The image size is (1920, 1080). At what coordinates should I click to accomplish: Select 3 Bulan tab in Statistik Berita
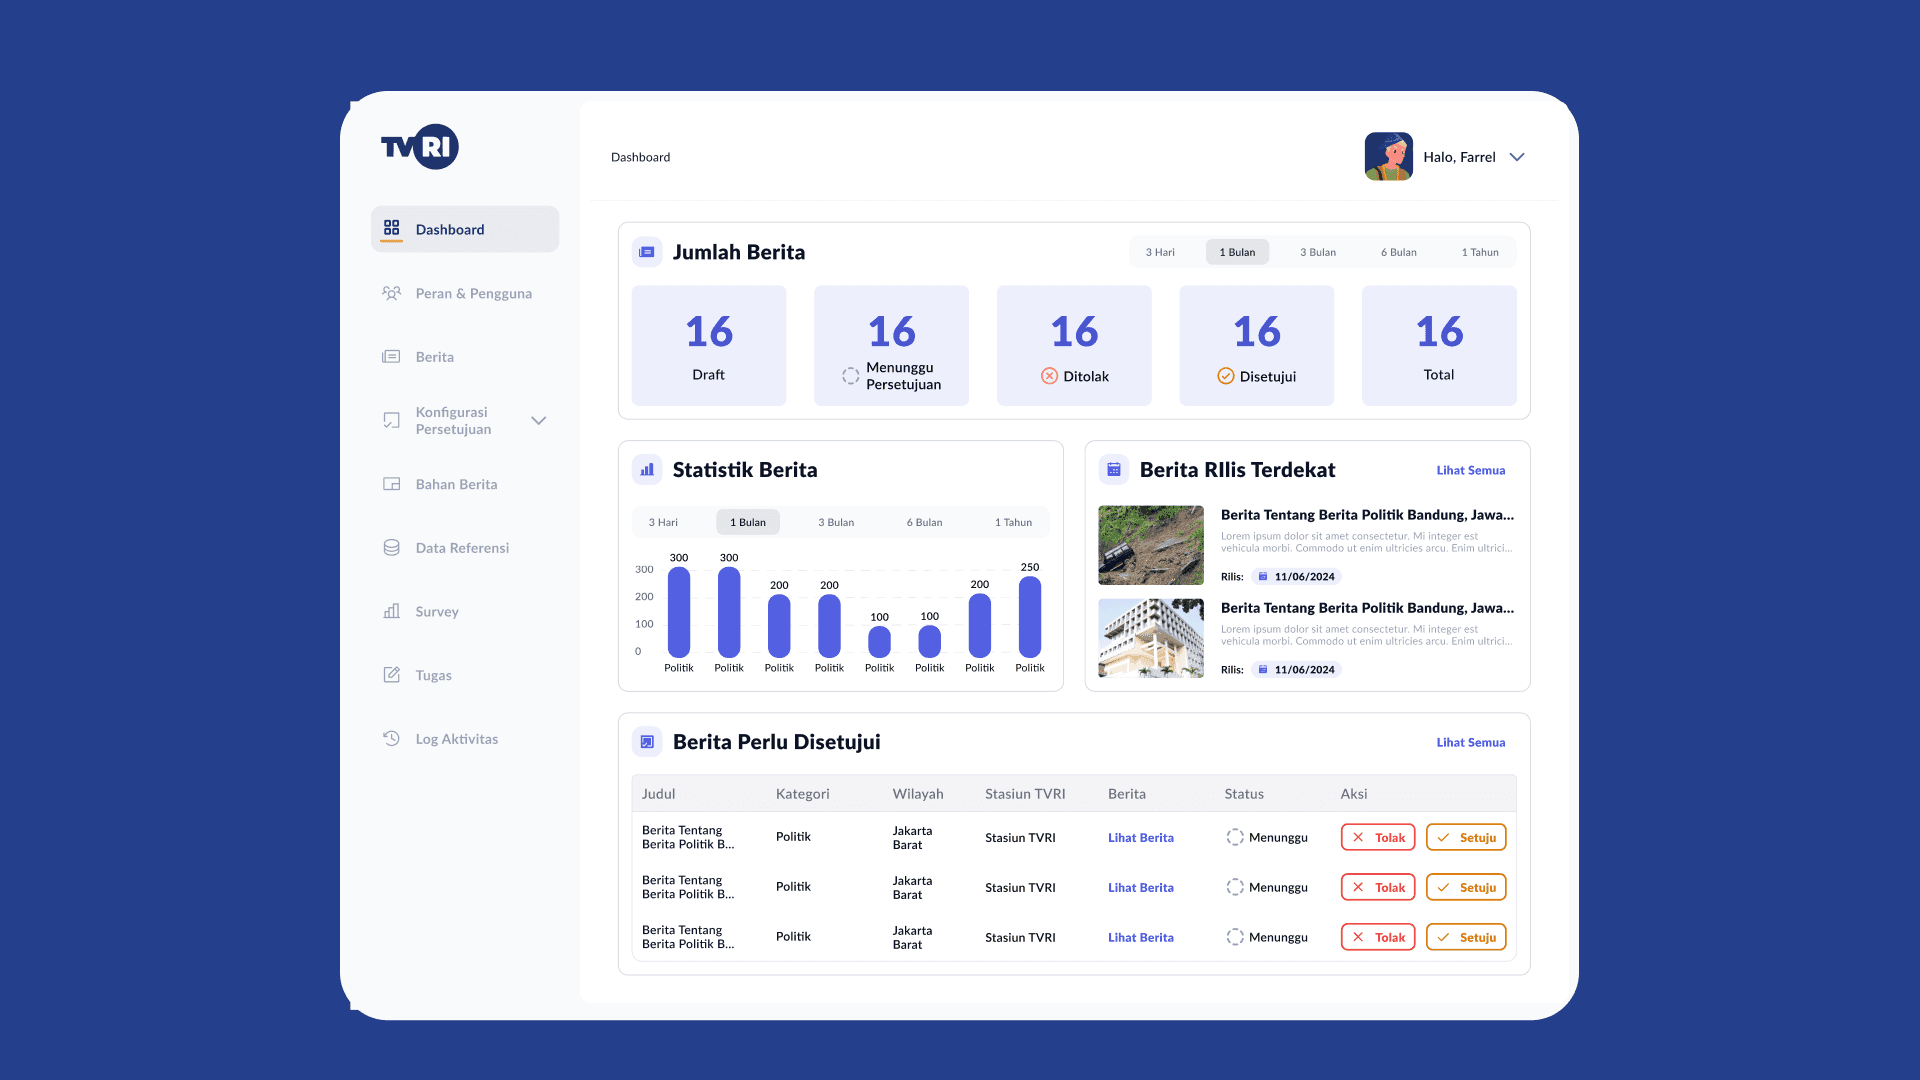tap(836, 522)
